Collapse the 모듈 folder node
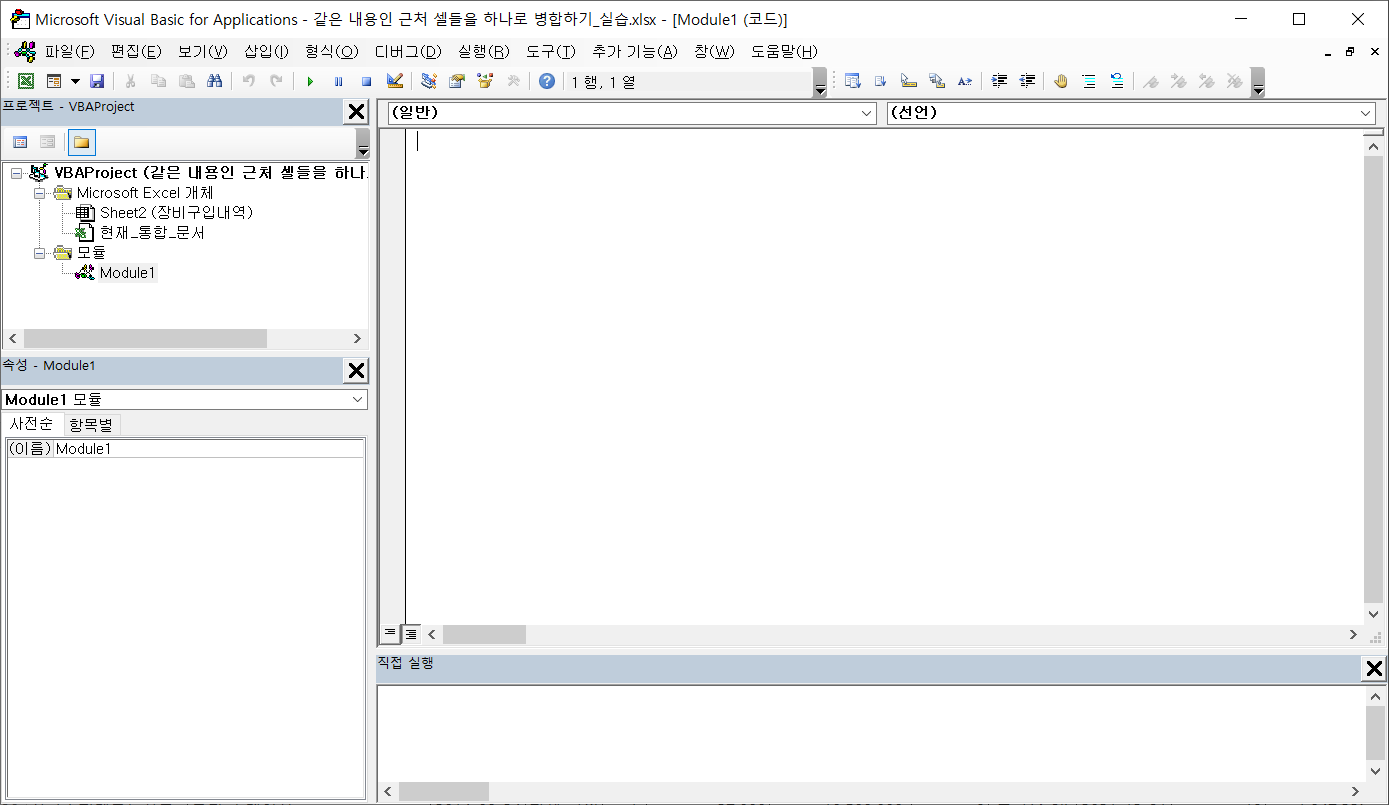 coord(40,253)
